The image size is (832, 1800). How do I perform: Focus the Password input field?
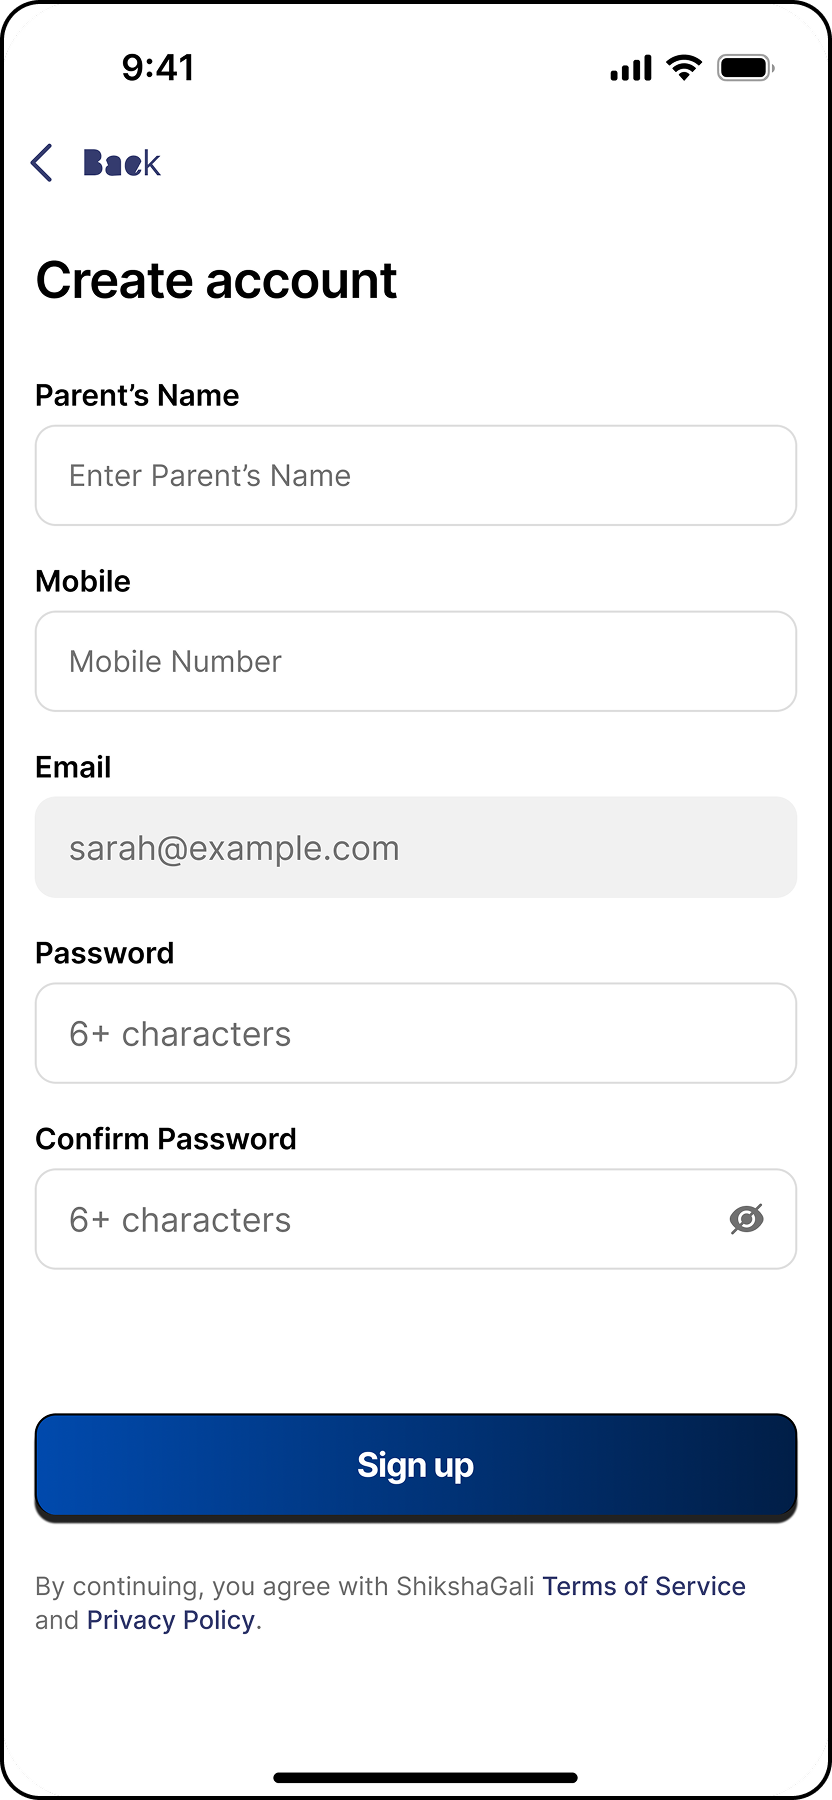coord(416,1034)
